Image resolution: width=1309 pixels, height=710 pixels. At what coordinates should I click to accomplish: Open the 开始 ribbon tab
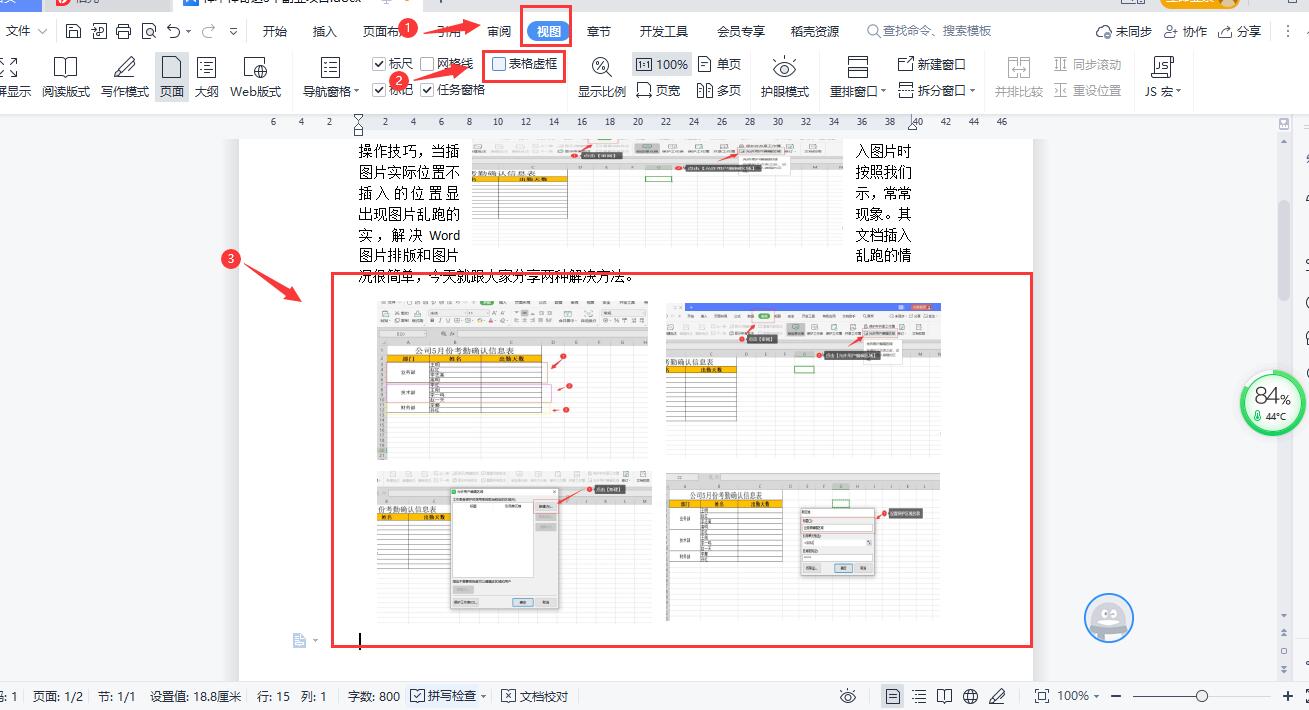point(275,31)
